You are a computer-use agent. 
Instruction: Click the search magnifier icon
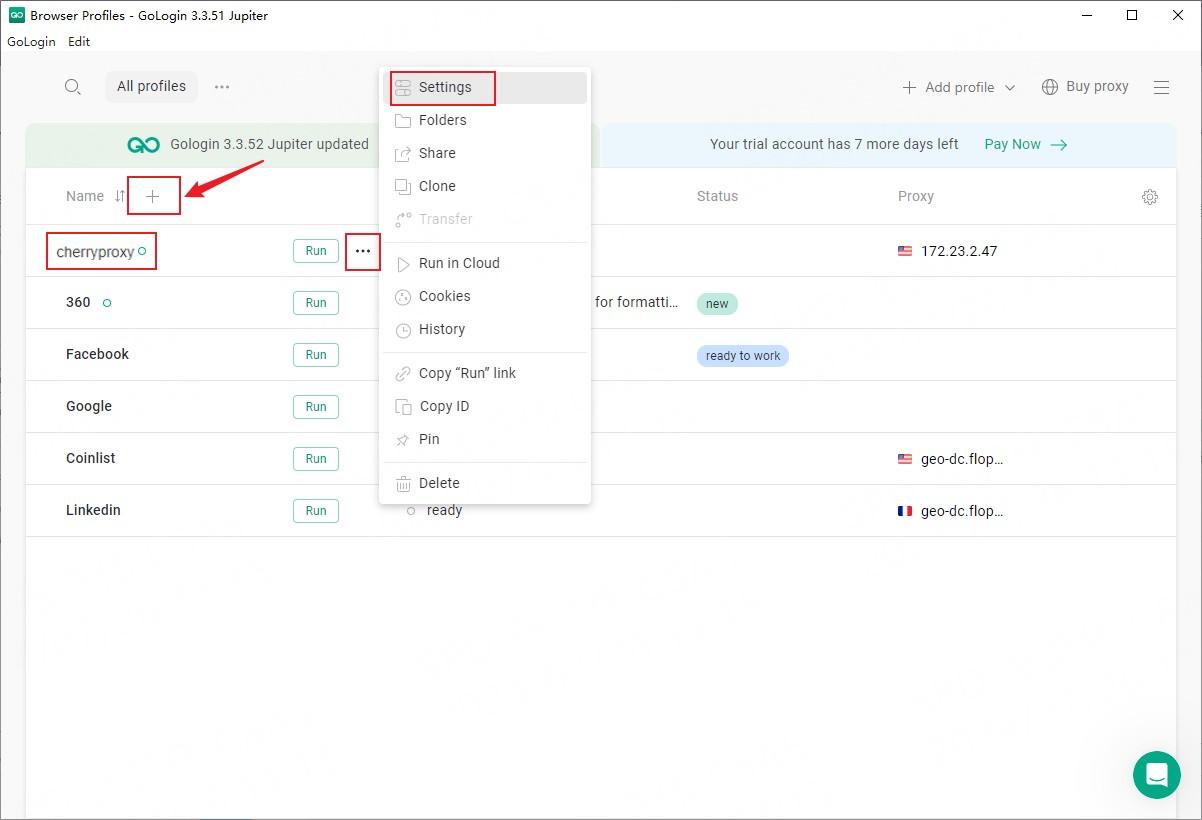click(x=72, y=87)
